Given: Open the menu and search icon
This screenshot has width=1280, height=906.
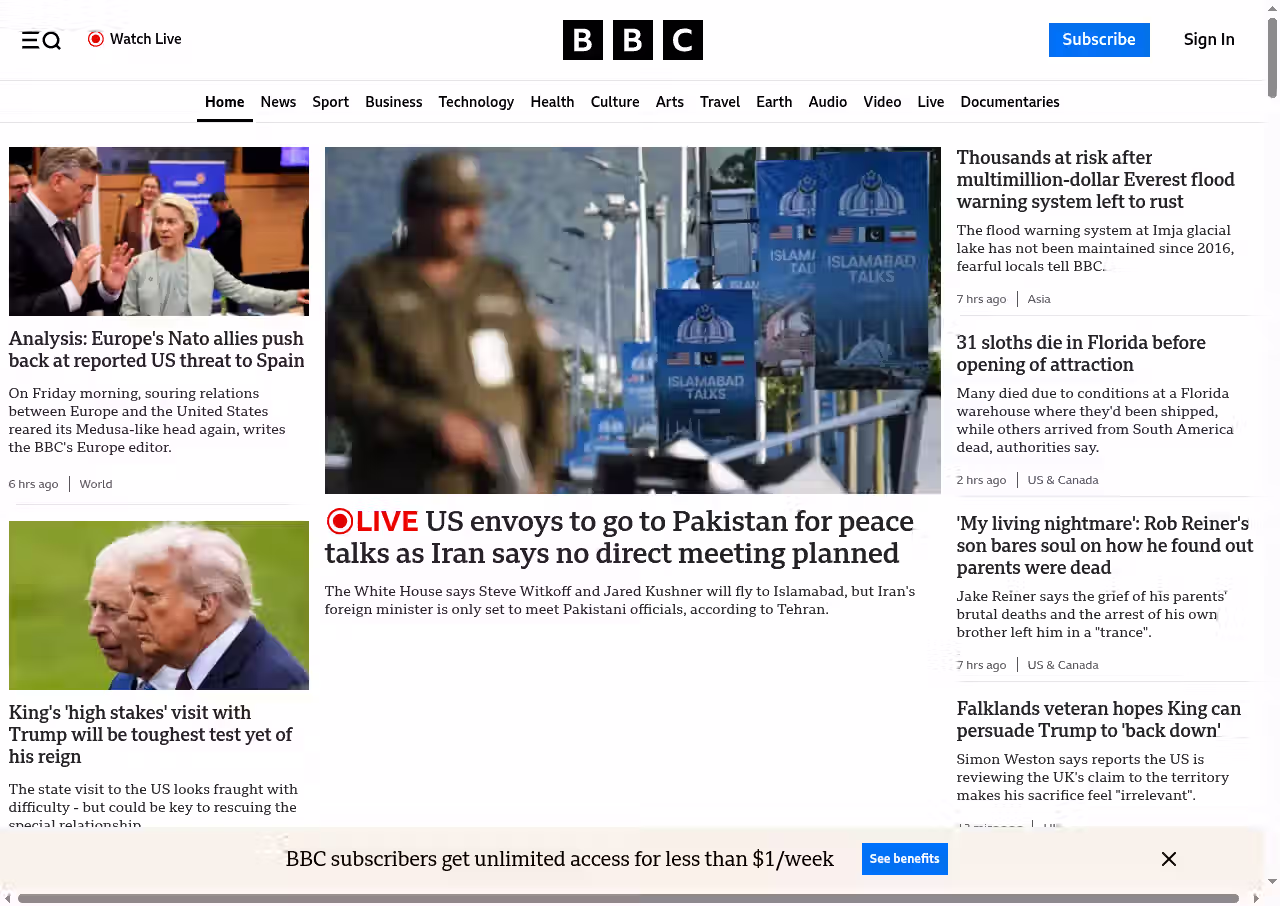Looking at the screenshot, I should (41, 40).
